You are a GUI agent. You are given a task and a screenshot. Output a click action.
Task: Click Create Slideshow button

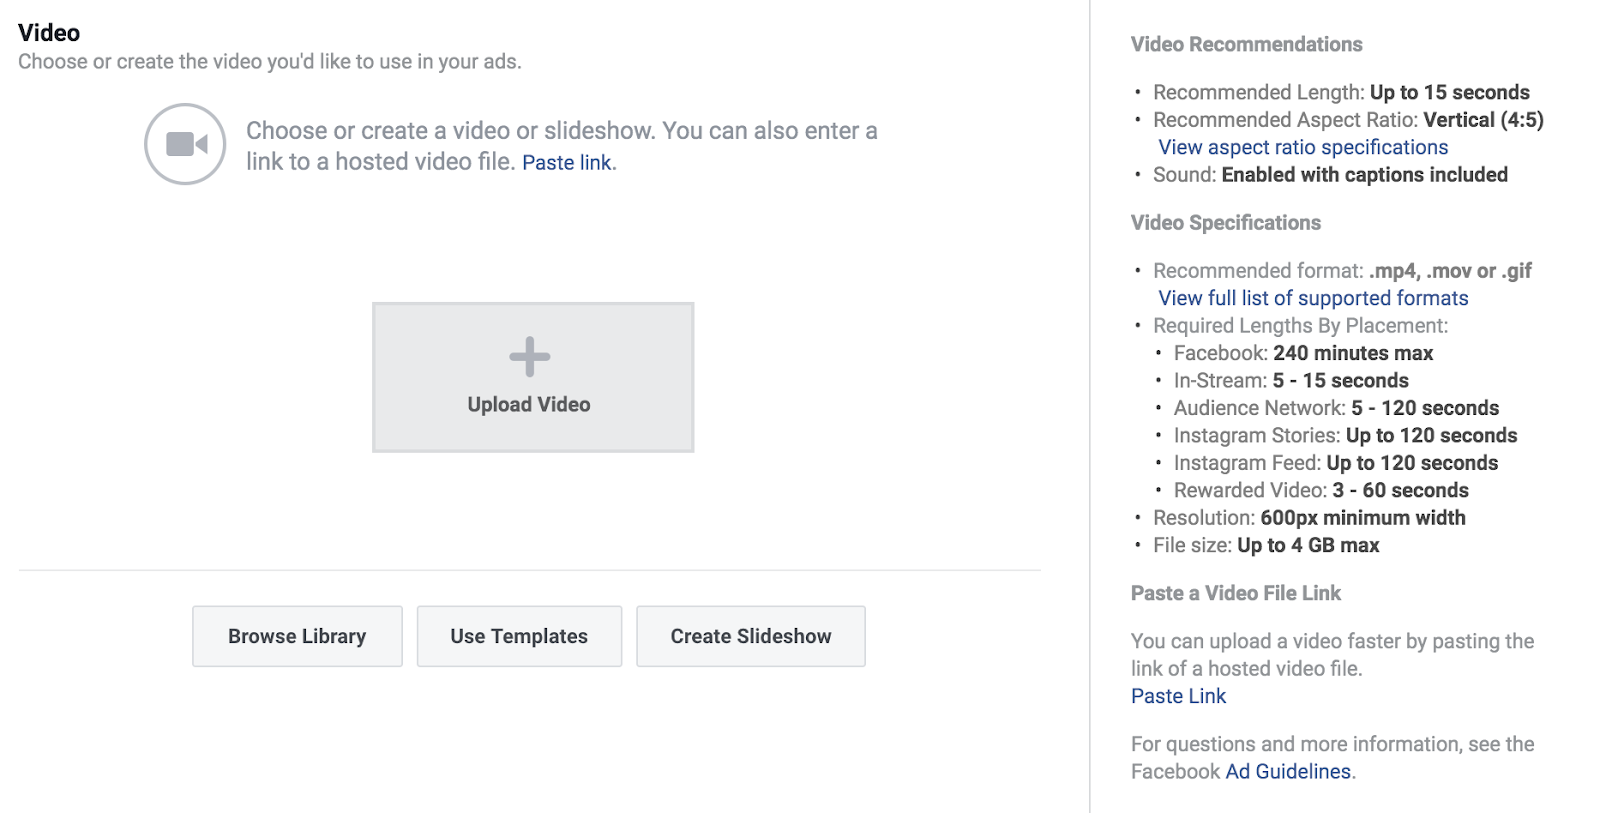751,636
